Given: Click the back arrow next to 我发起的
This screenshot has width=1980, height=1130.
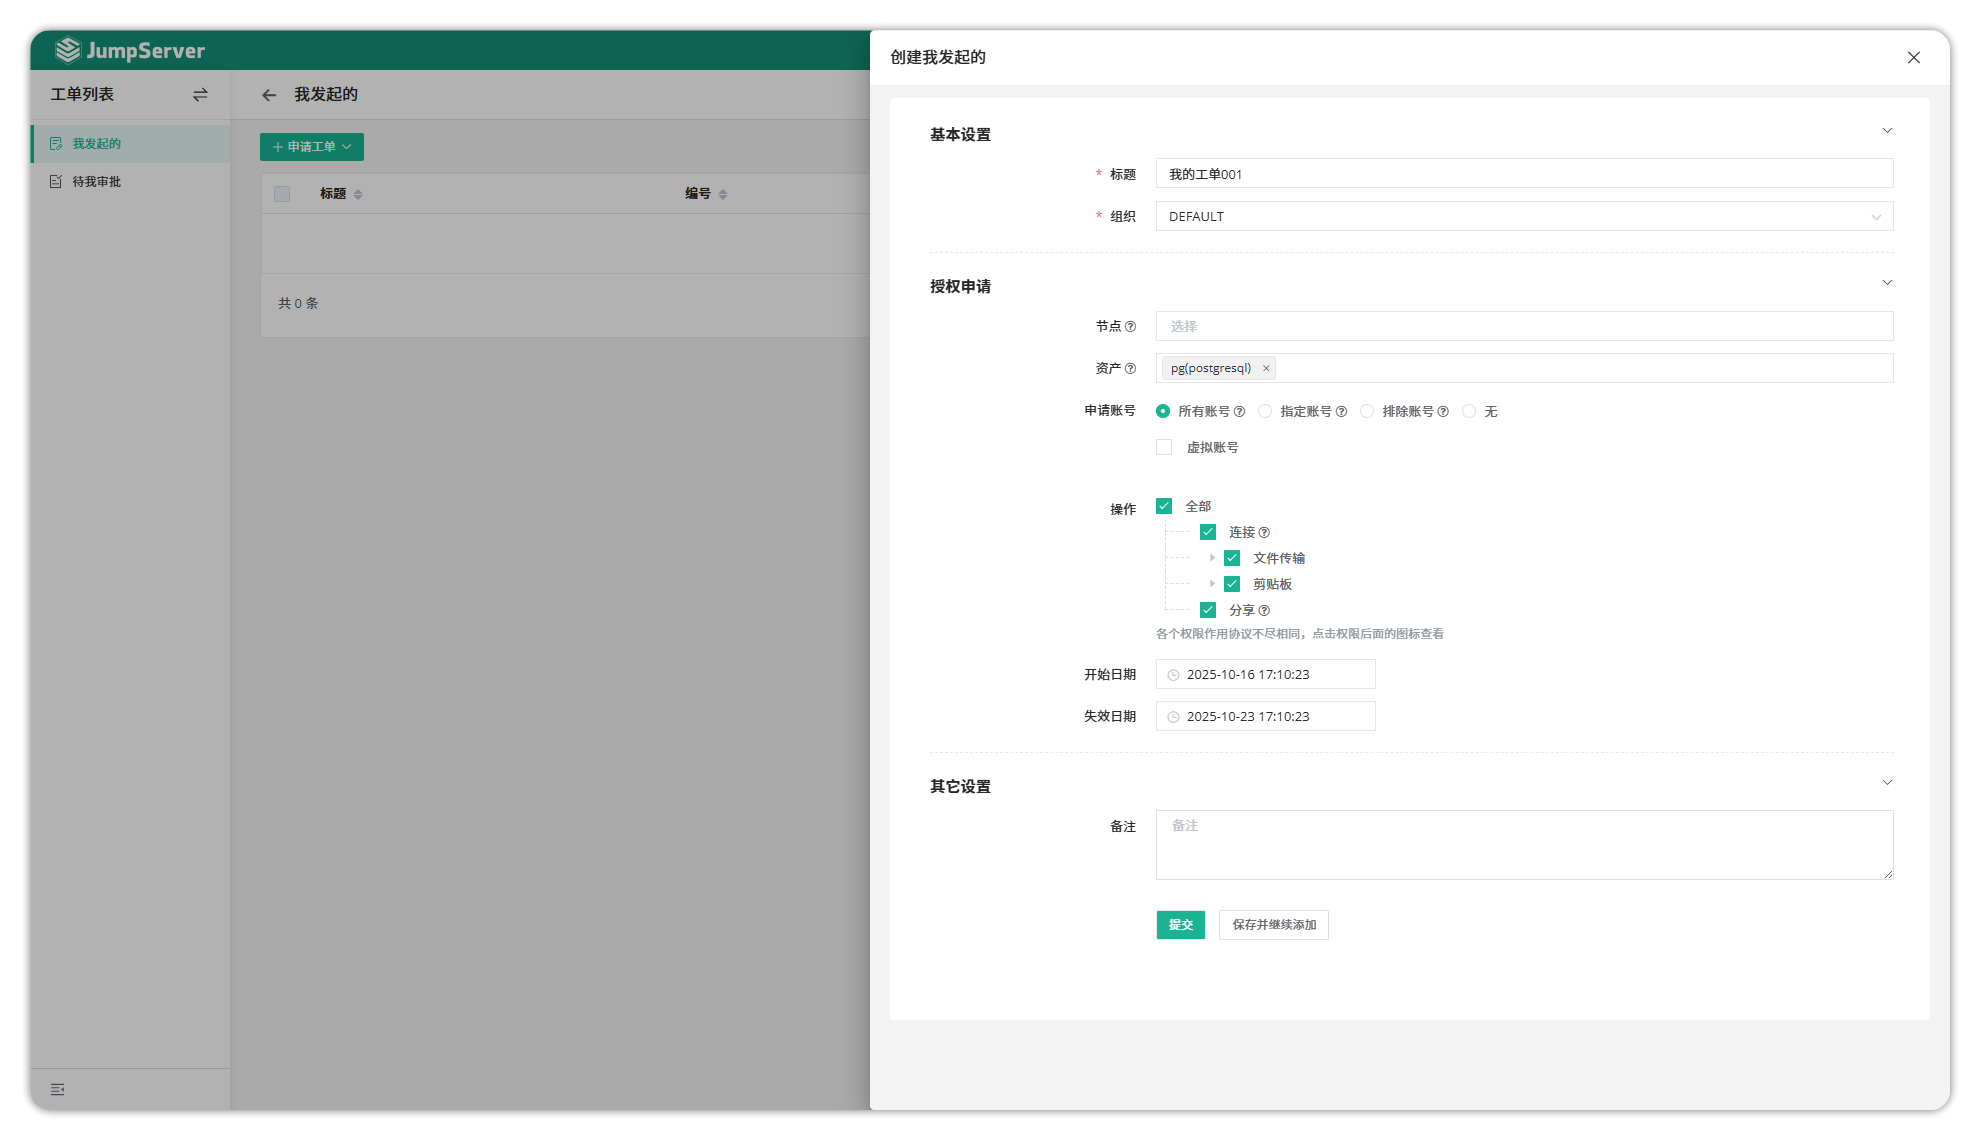Looking at the screenshot, I should point(269,95).
